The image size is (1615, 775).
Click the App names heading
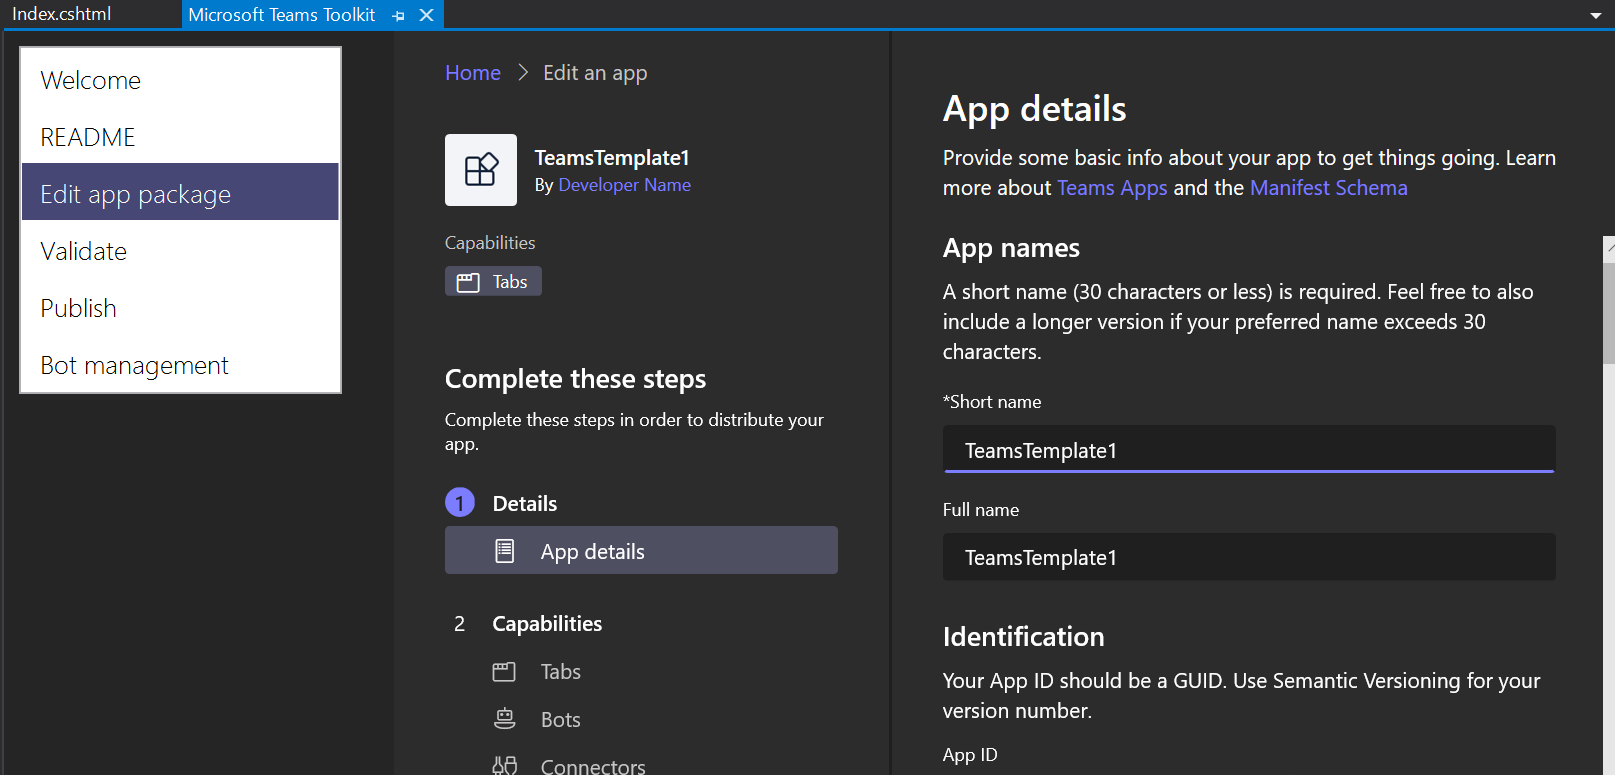pyautogui.click(x=1011, y=248)
